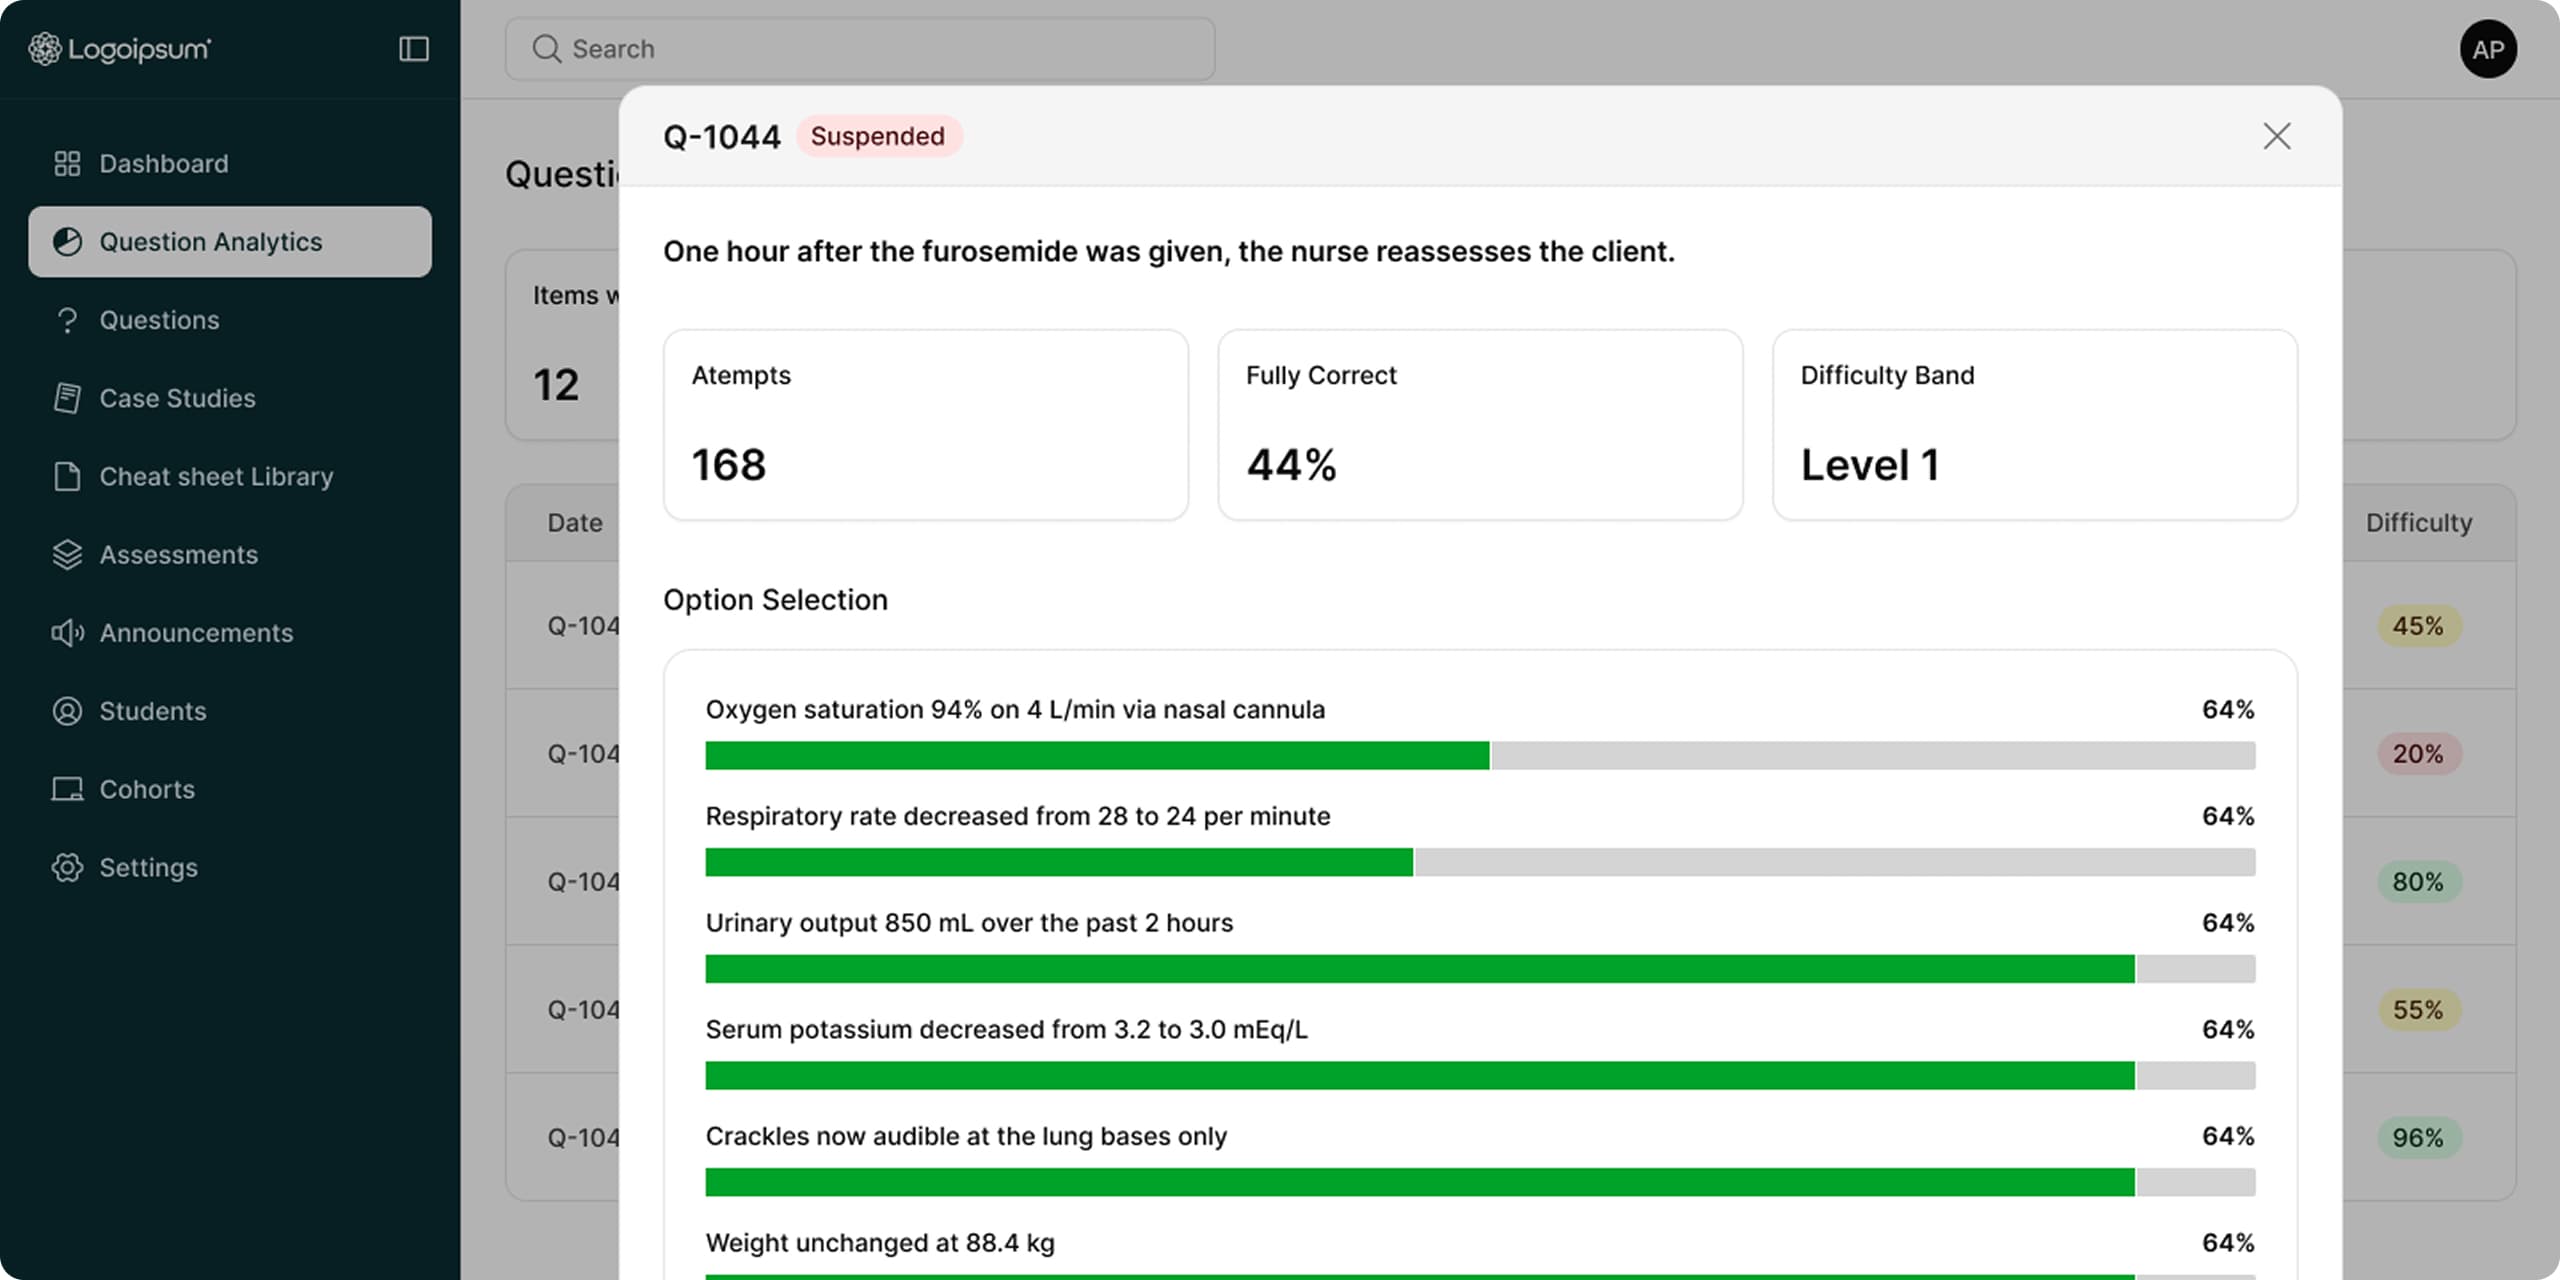Click the Respiratory rate option progress bar
Image resolution: width=2560 pixels, height=1280 pixels.
coord(1480,862)
